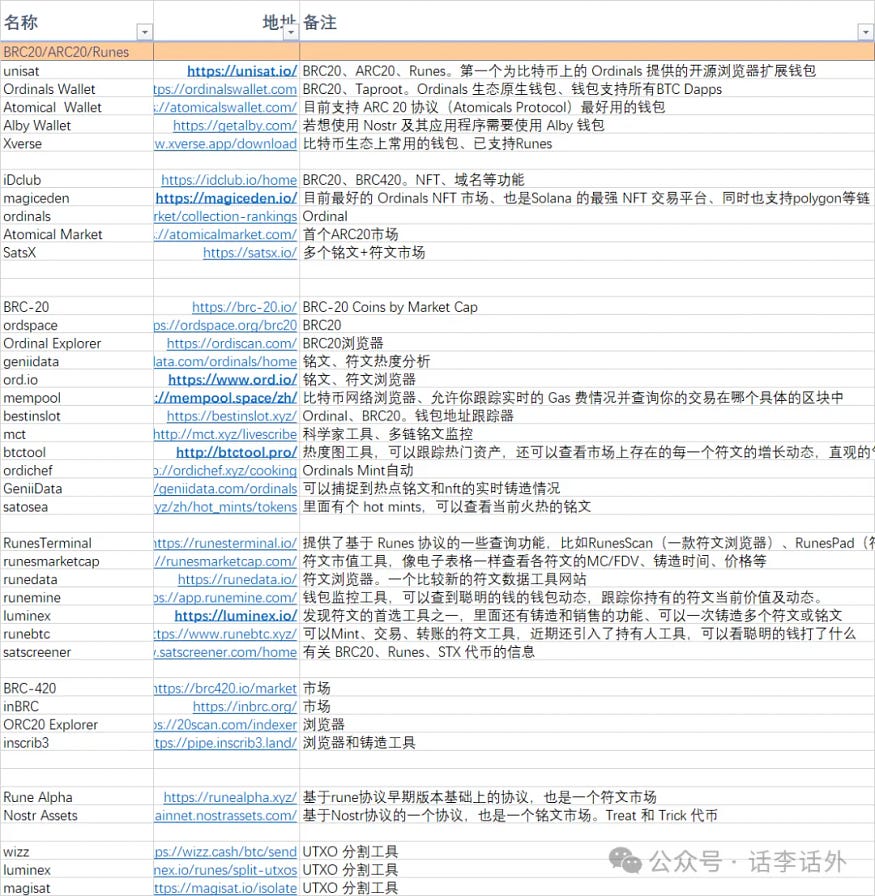Open the https://inbrc.org/ link

pyautogui.click(x=245, y=707)
